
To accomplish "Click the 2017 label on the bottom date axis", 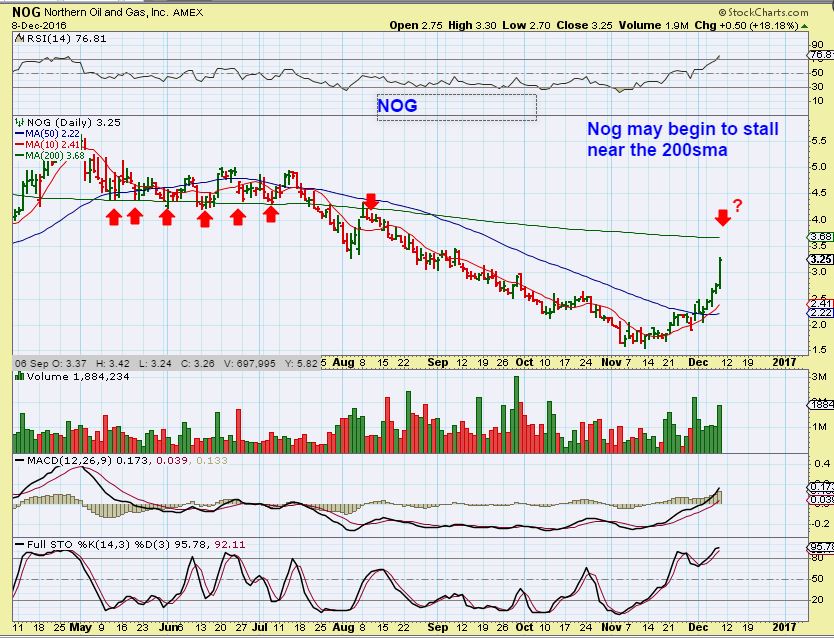I will 784,627.
